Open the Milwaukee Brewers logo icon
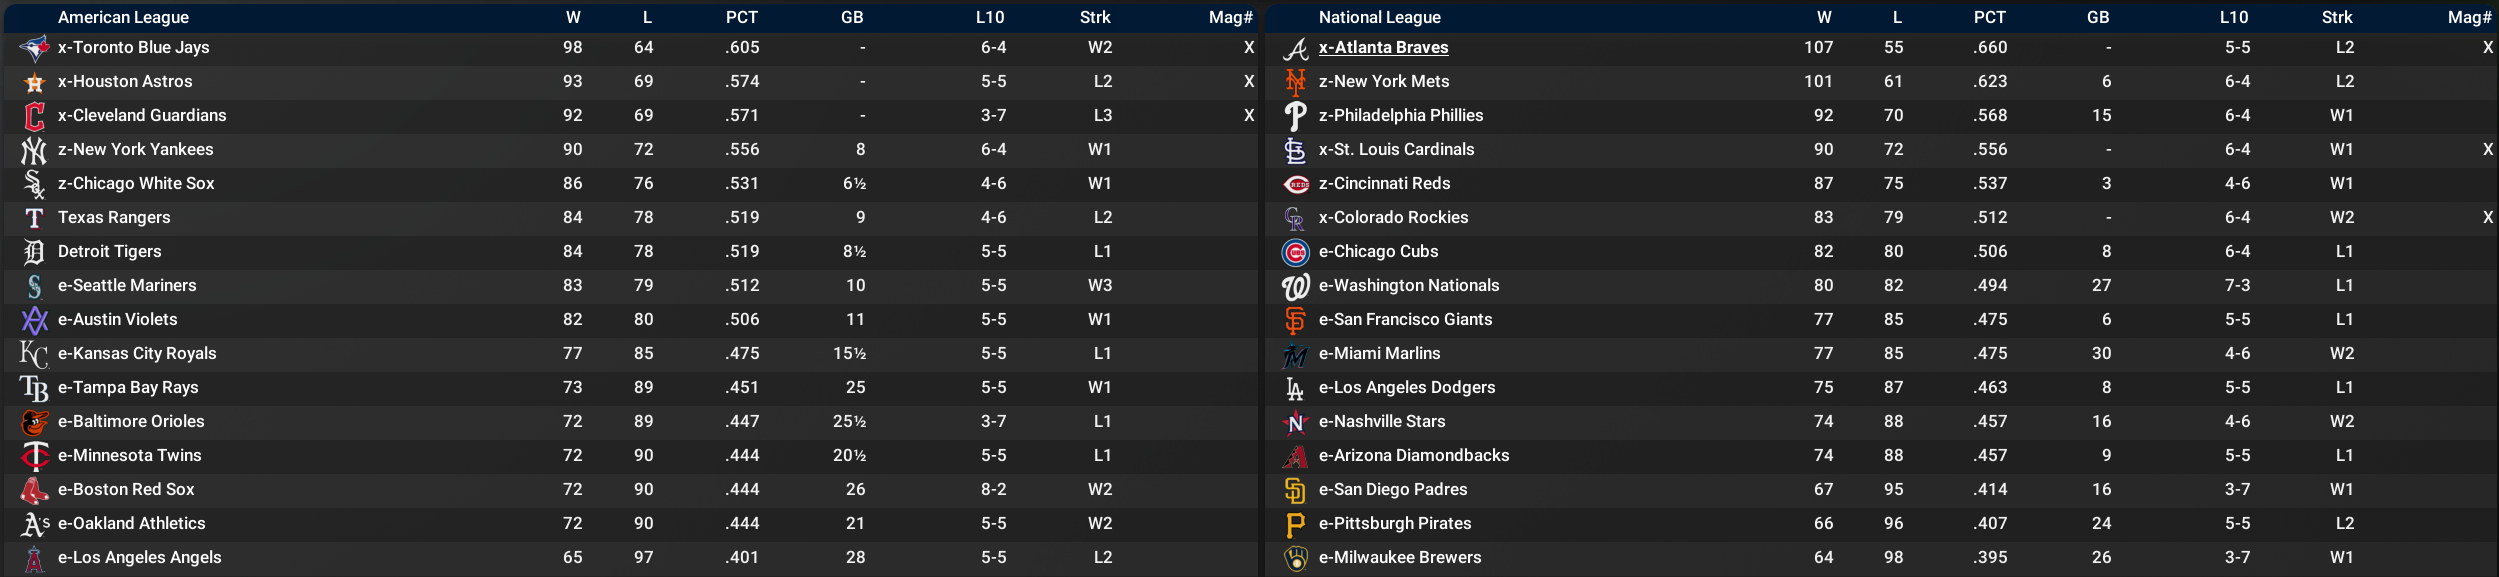This screenshot has width=2499, height=577. tap(1295, 558)
